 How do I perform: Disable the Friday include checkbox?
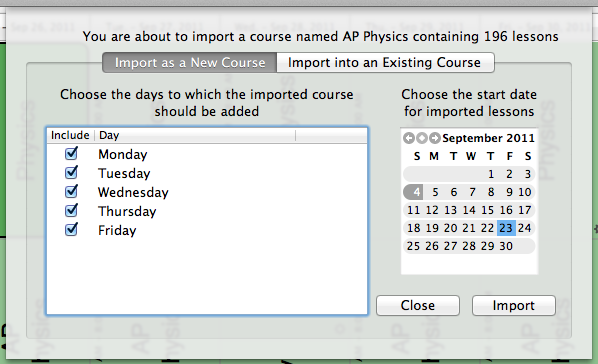click(71, 229)
